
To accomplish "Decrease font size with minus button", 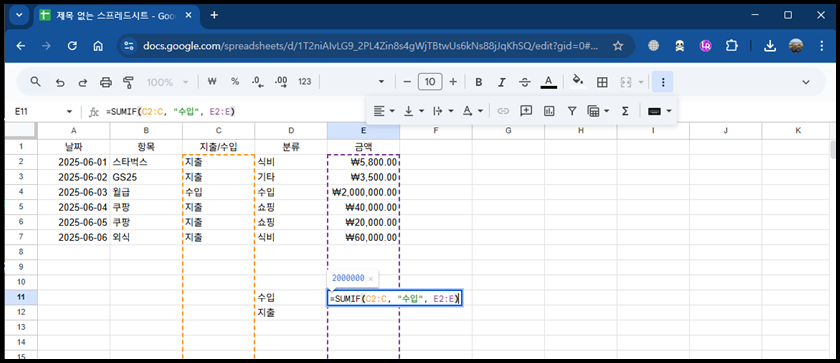I will (x=407, y=82).
